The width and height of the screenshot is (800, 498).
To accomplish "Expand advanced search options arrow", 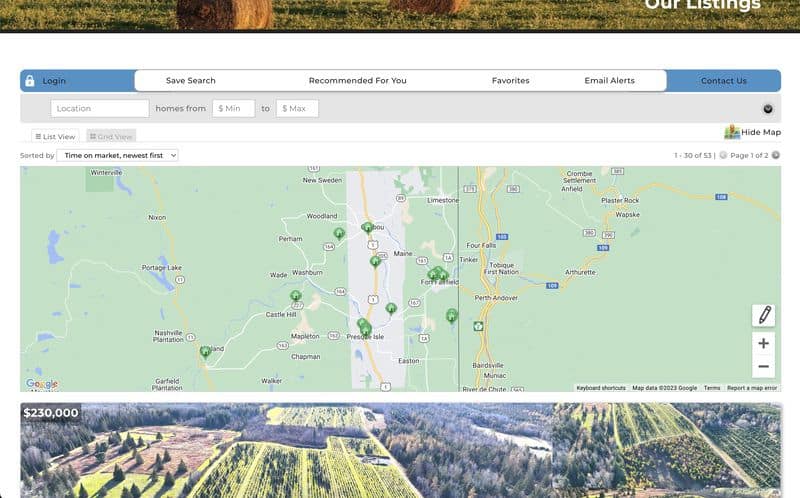I will [x=768, y=109].
